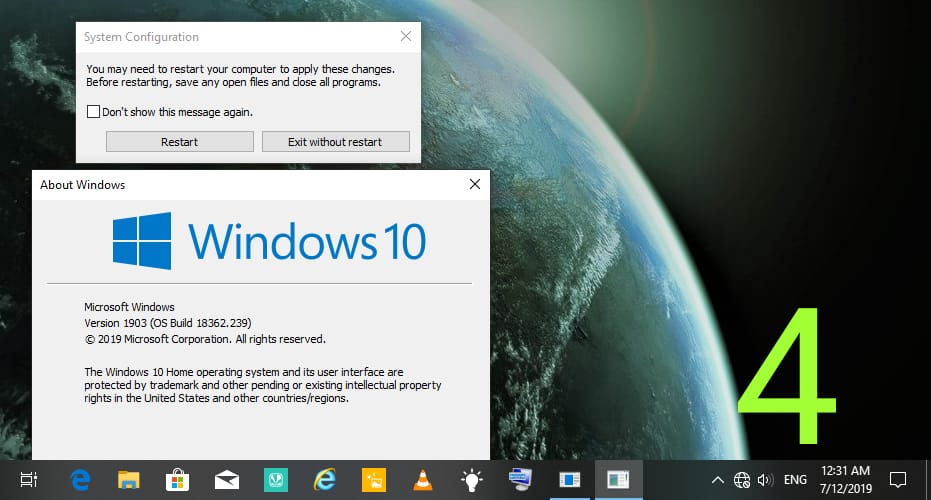Open the yellow Photos-style app taskbar icon
Viewport: 931px width, 500px height.
tap(373, 480)
